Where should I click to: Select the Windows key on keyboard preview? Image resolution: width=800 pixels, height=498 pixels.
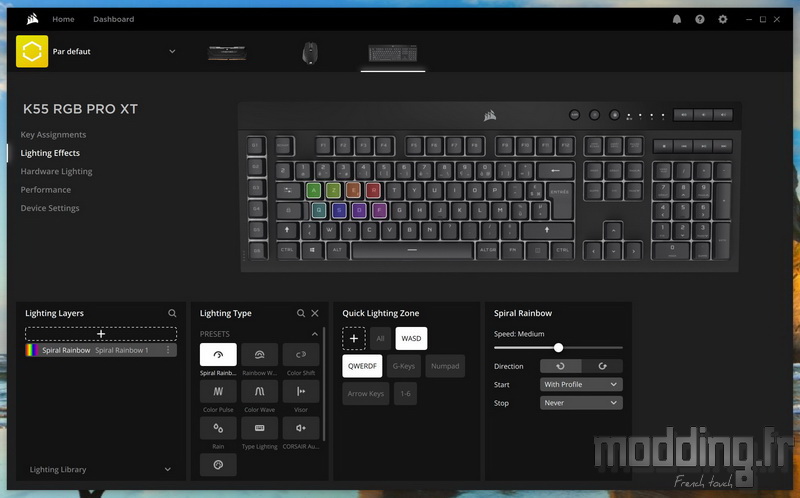tap(312, 250)
